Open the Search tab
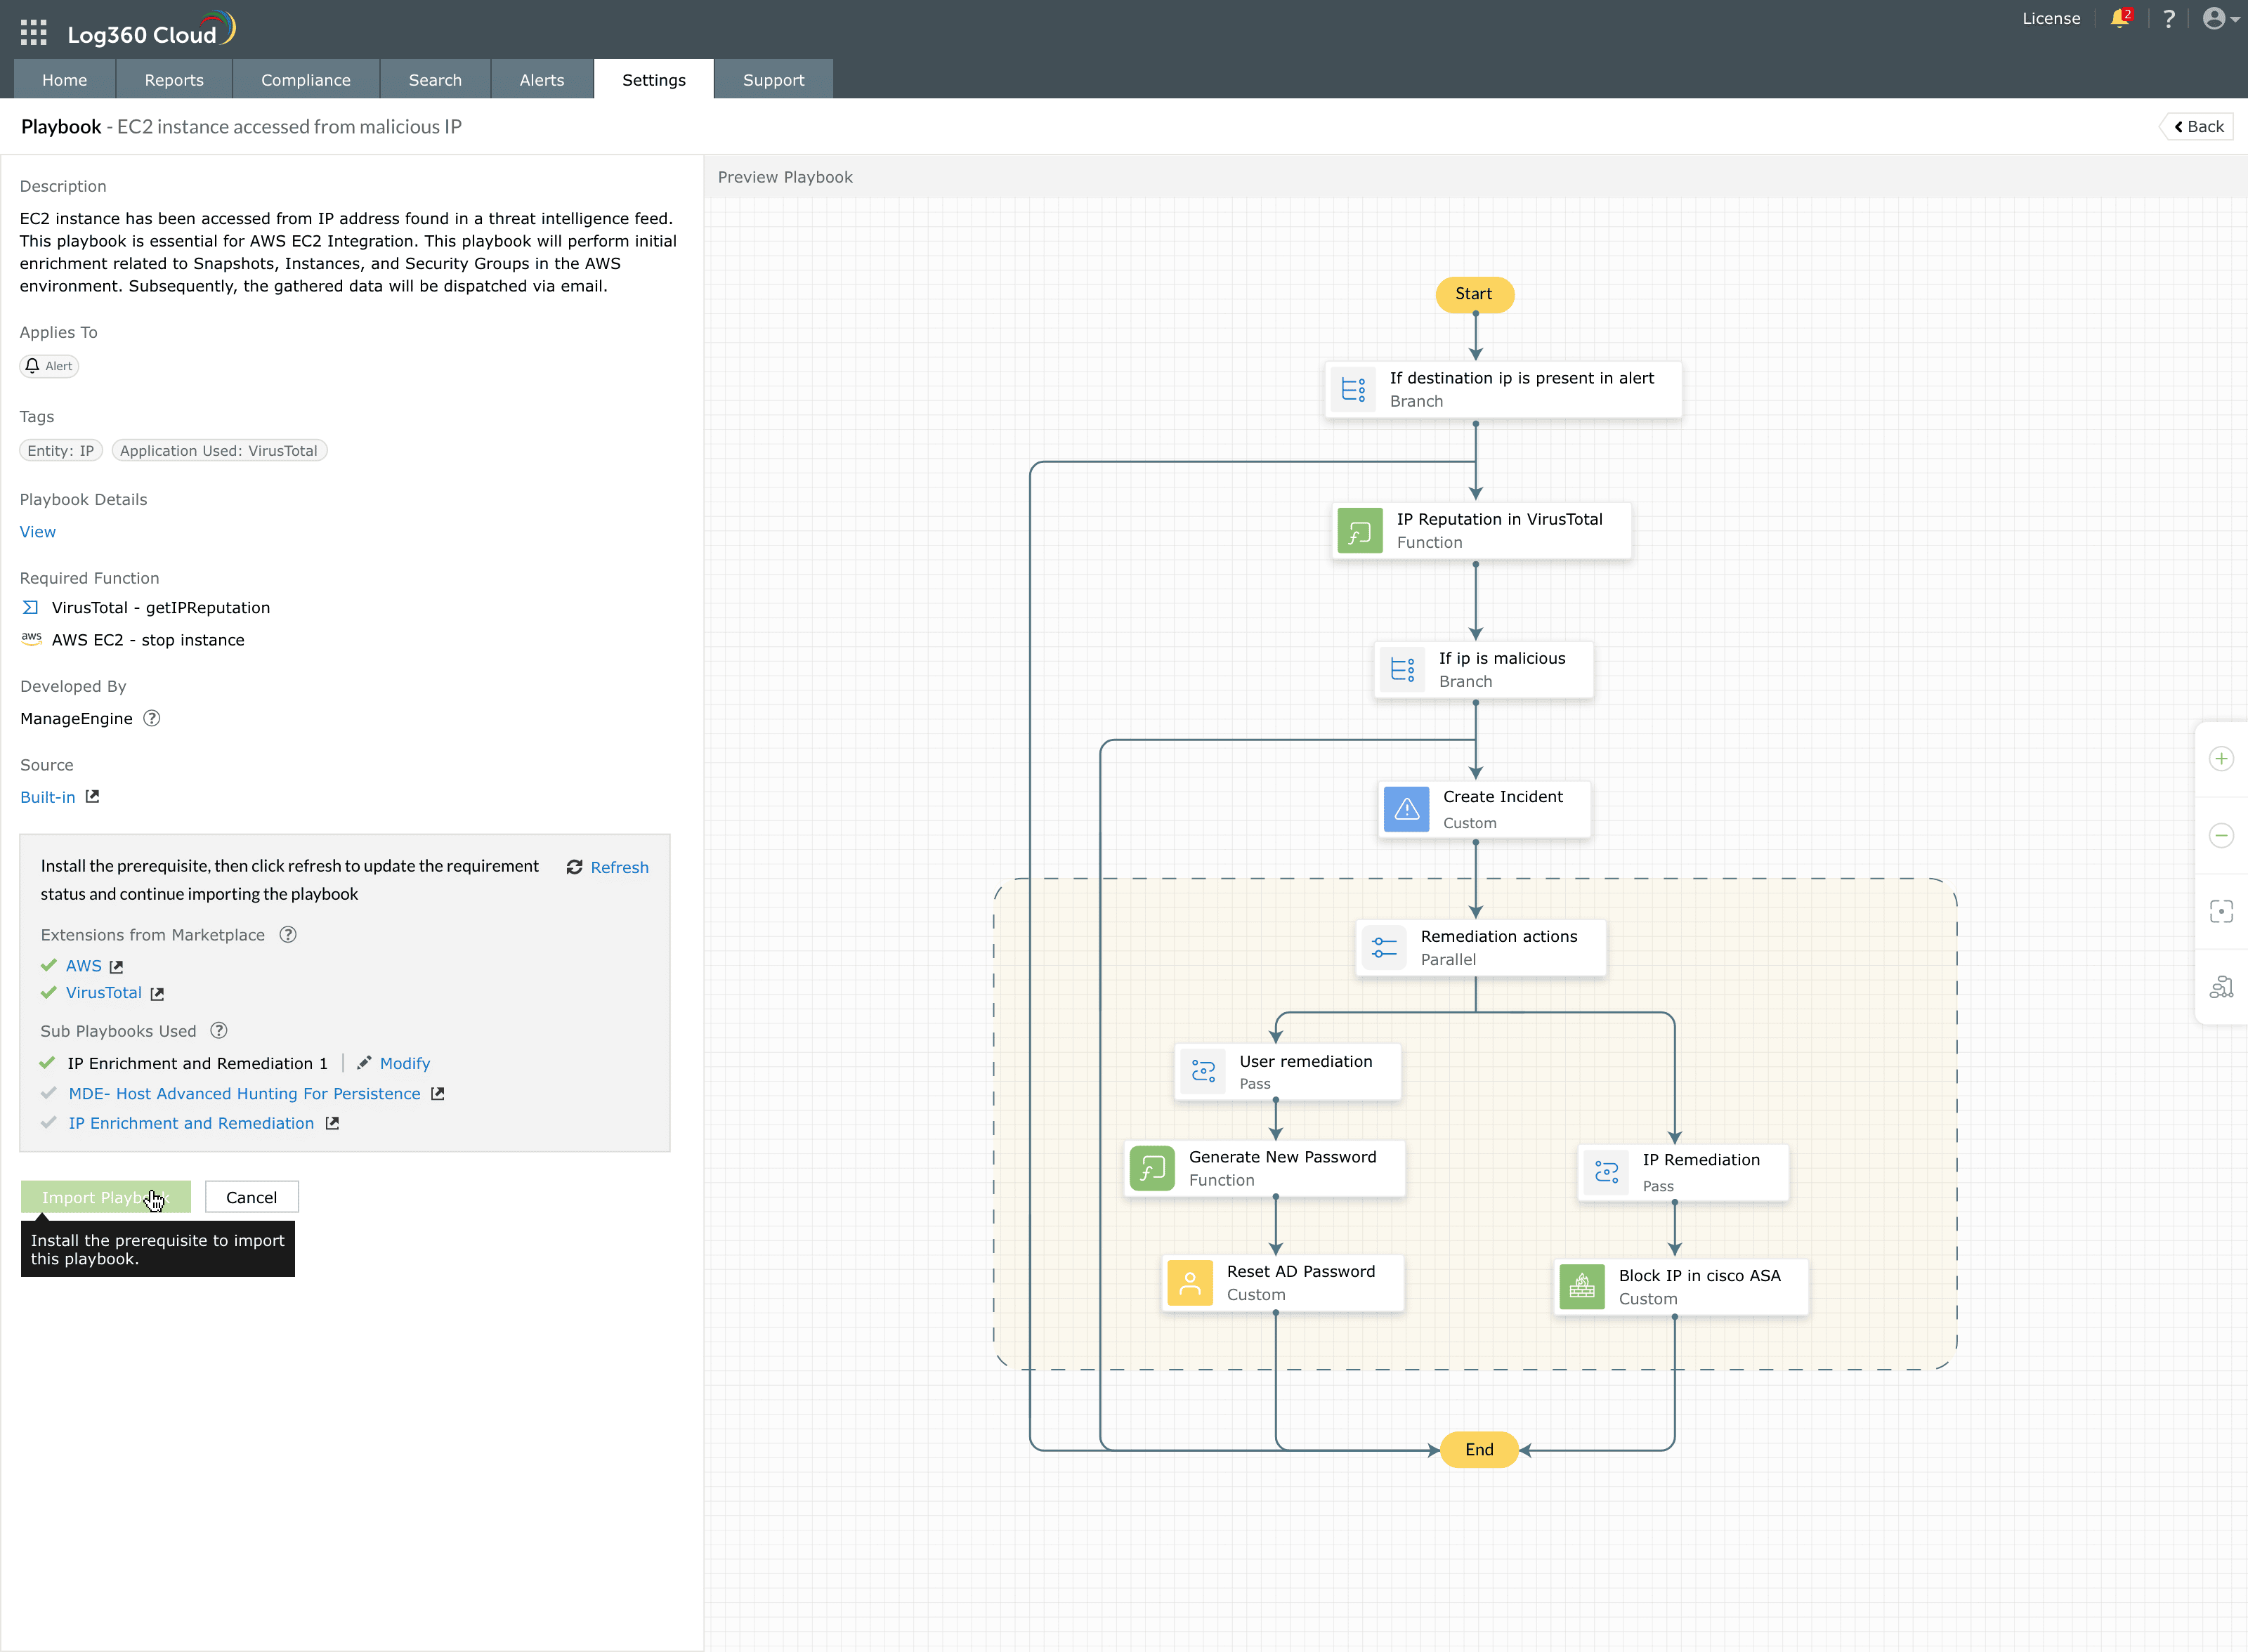The width and height of the screenshot is (2248, 1652). pyautogui.click(x=435, y=79)
